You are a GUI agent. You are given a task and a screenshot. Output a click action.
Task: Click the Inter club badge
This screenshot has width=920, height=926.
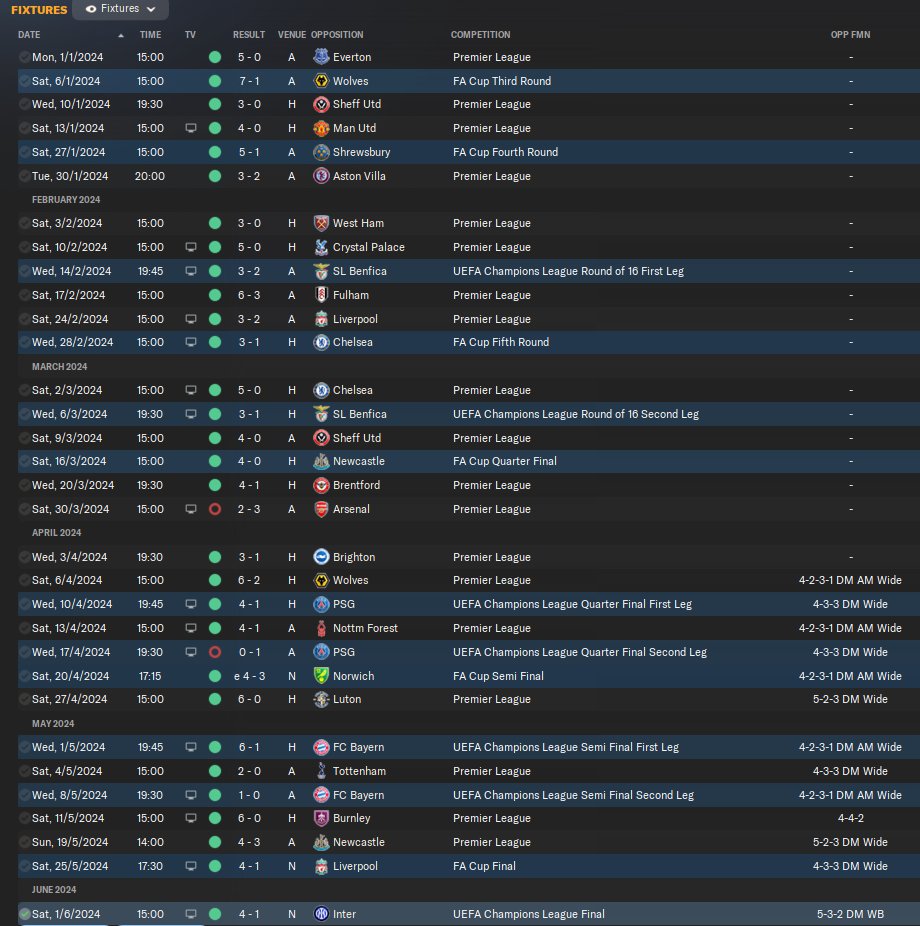click(321, 914)
